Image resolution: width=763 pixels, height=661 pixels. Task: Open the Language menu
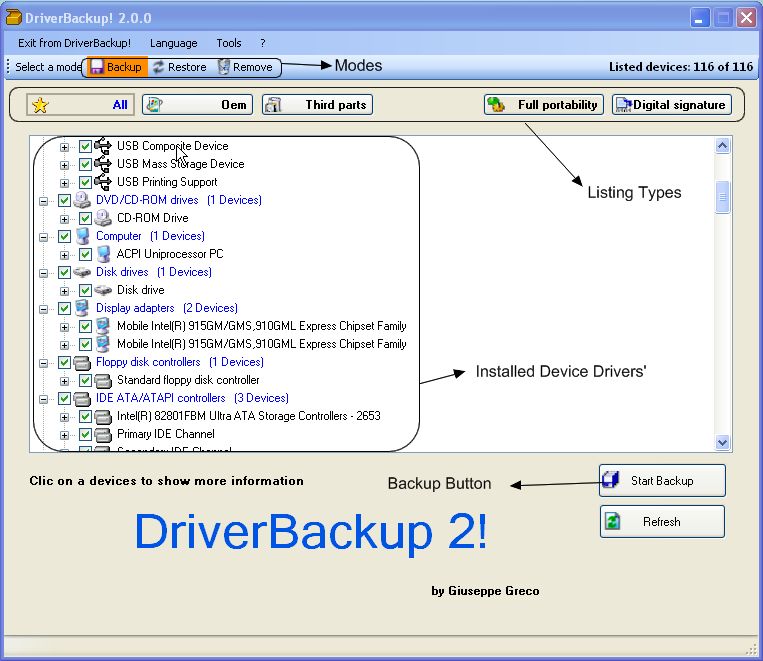[174, 43]
